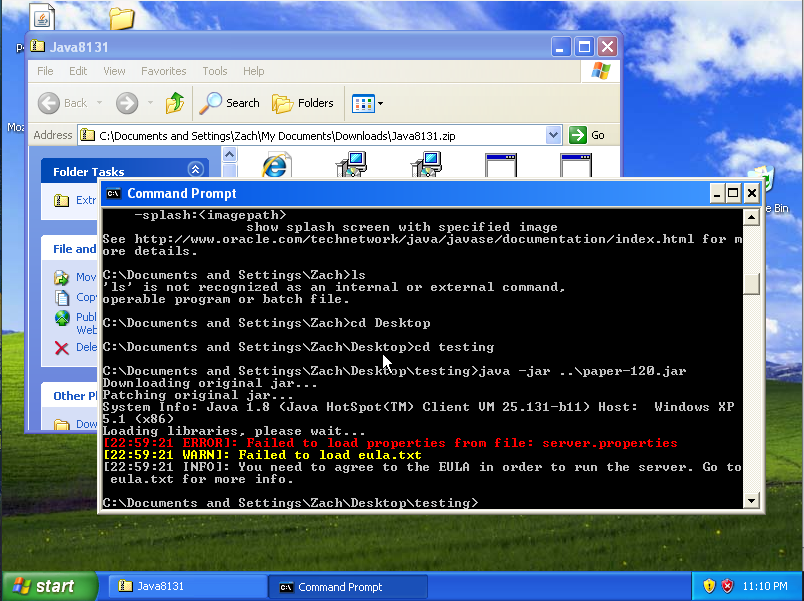Open the Views button in Java8131 toolbar

coord(363,104)
